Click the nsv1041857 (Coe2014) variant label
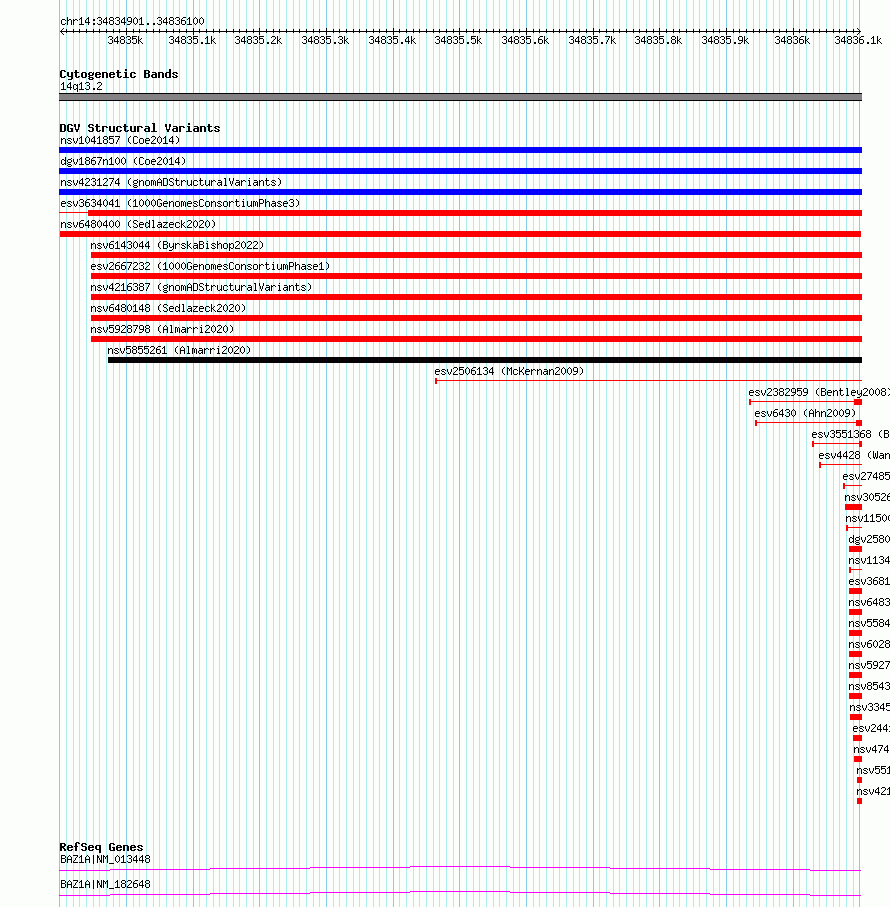 tap(120, 141)
